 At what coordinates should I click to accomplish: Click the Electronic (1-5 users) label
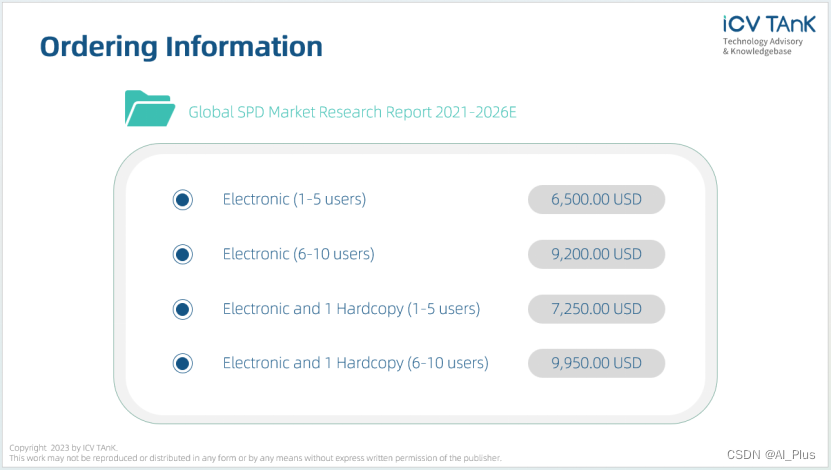point(294,199)
